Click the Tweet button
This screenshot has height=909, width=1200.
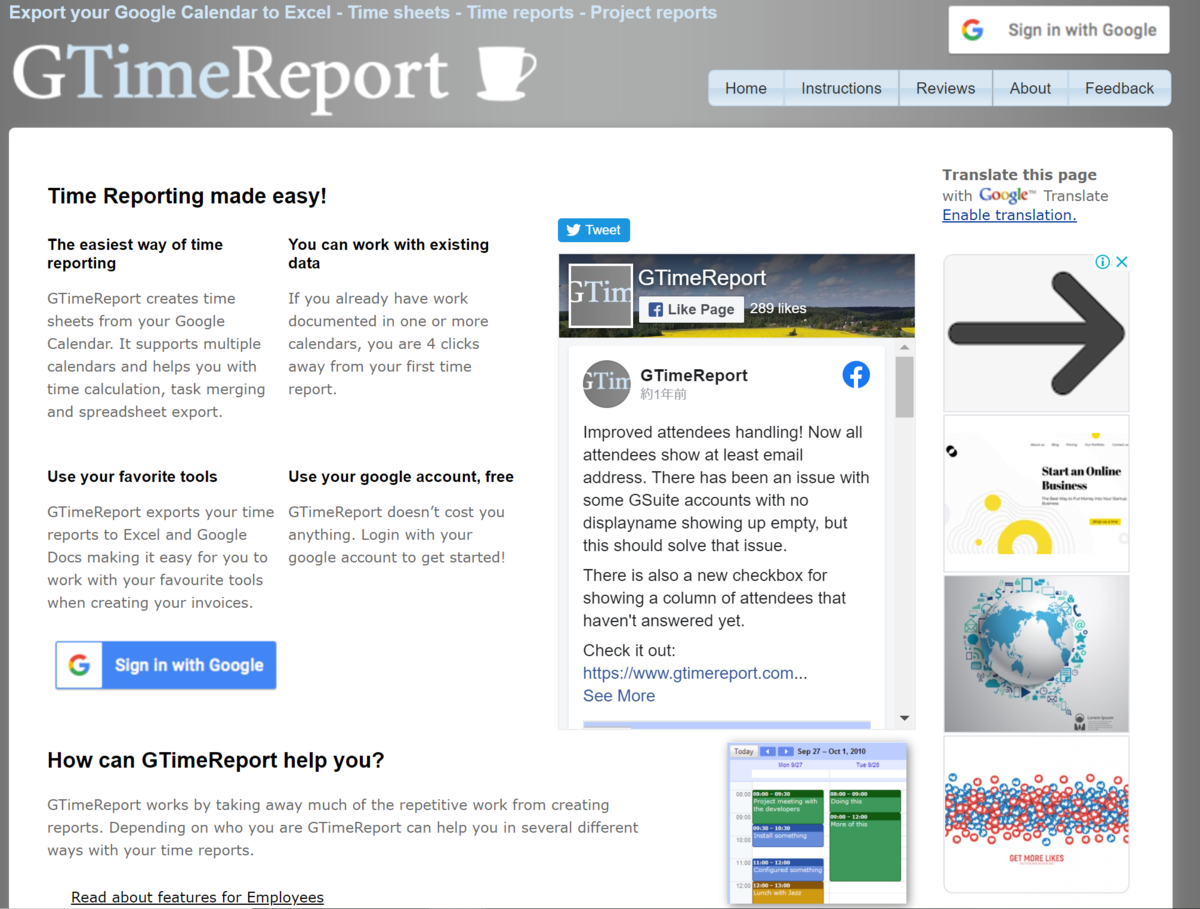click(x=594, y=230)
